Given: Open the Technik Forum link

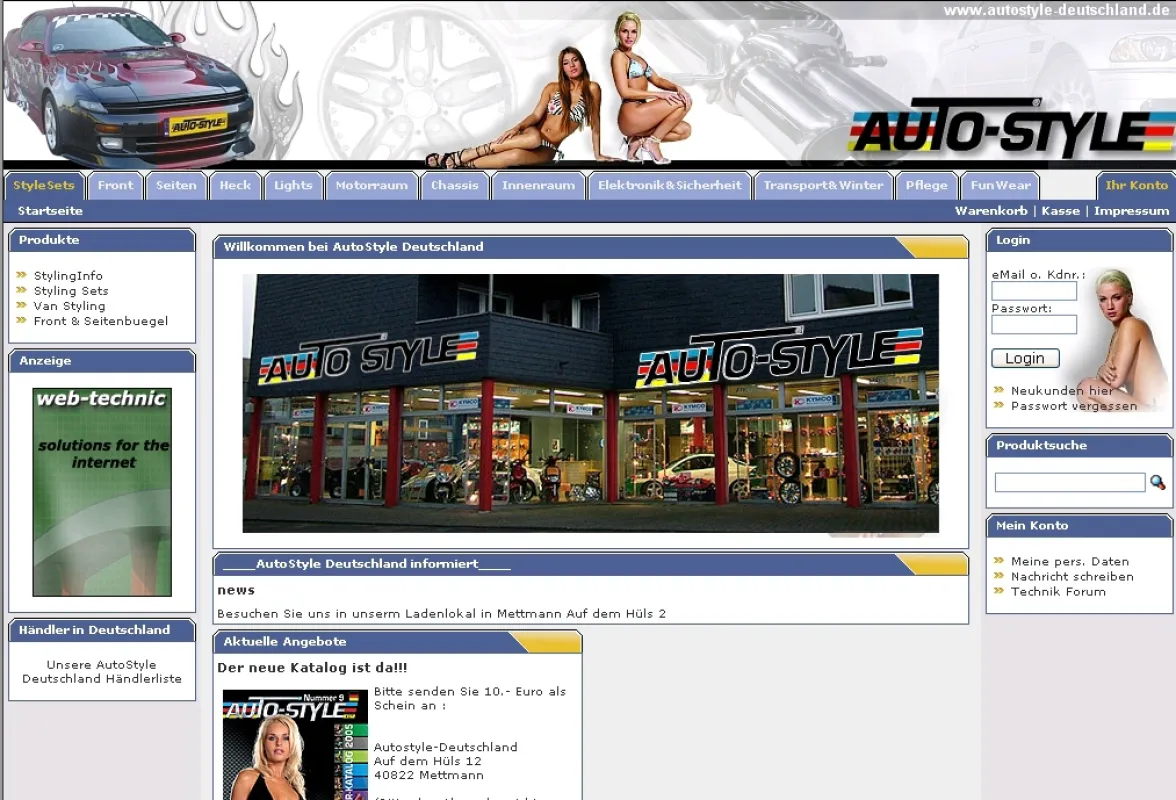Looking at the screenshot, I should [1058, 592].
